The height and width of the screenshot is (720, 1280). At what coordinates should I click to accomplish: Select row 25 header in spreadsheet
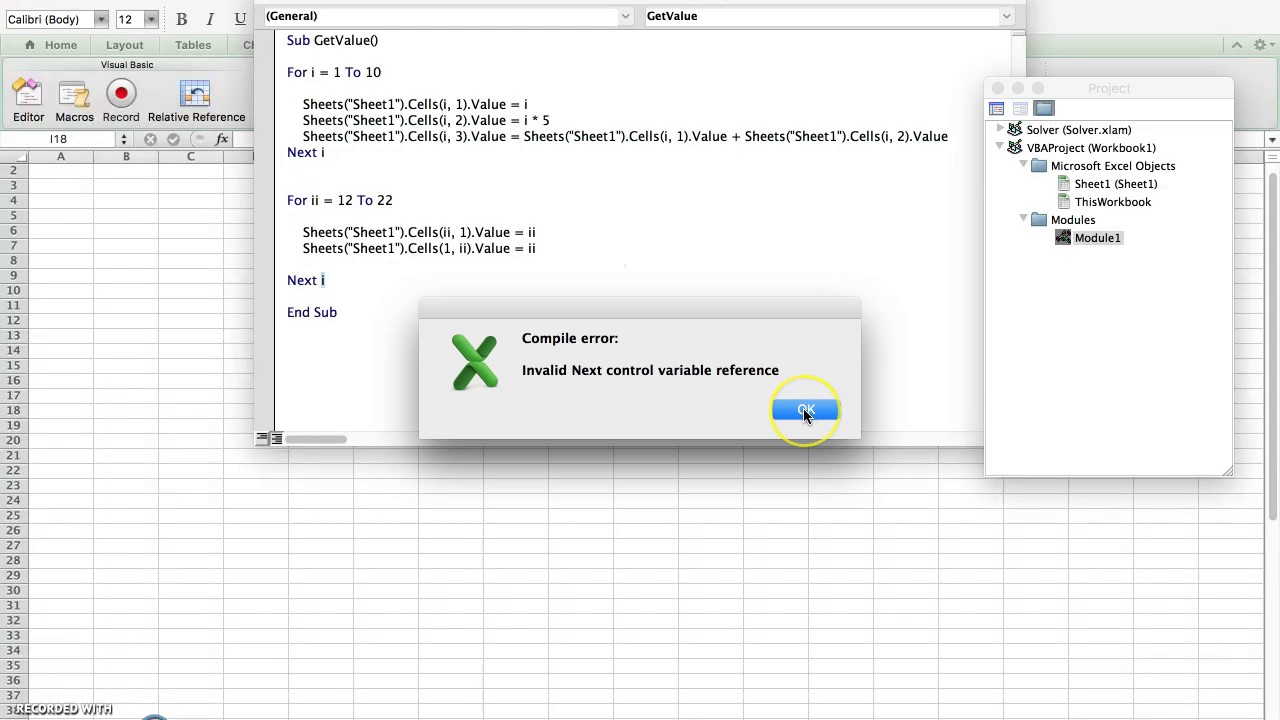13,515
